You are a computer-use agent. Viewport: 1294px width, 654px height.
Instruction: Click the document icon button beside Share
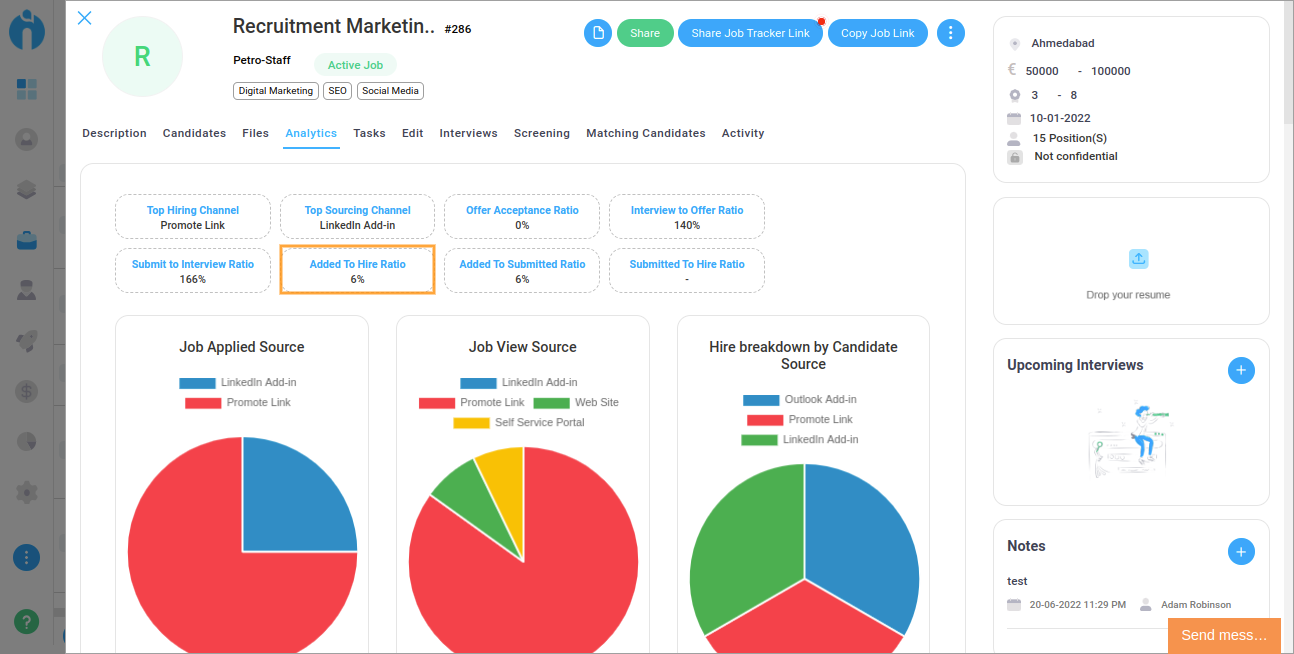(x=598, y=33)
